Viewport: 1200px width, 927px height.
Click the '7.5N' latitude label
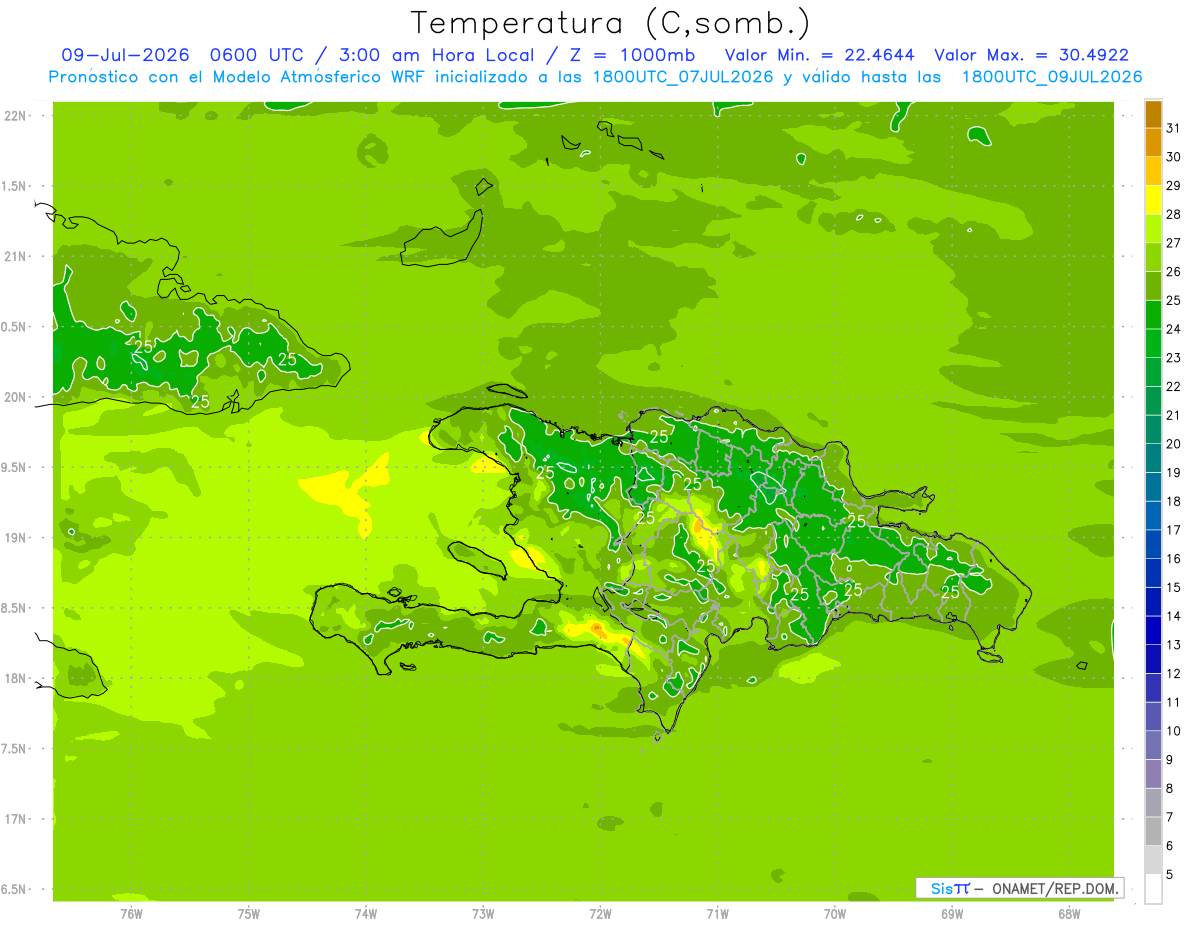pyautogui.click(x=14, y=749)
